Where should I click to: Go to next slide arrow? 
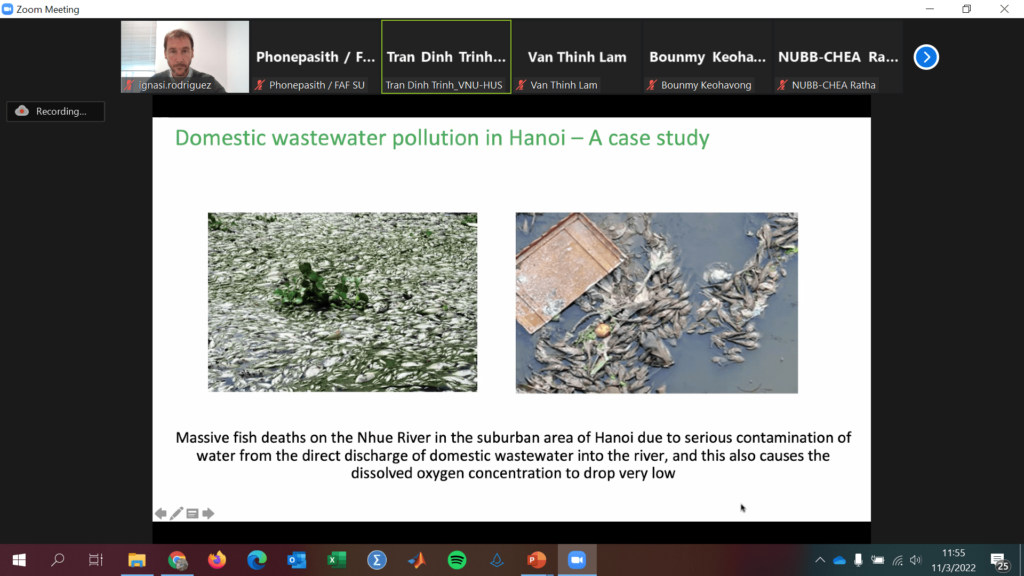coord(208,513)
